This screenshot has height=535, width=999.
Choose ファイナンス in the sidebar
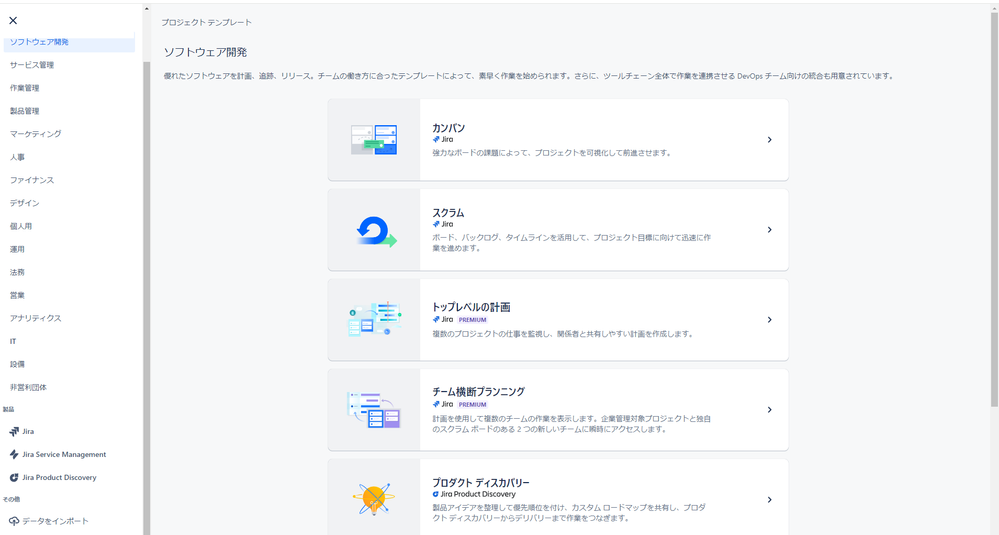point(32,180)
